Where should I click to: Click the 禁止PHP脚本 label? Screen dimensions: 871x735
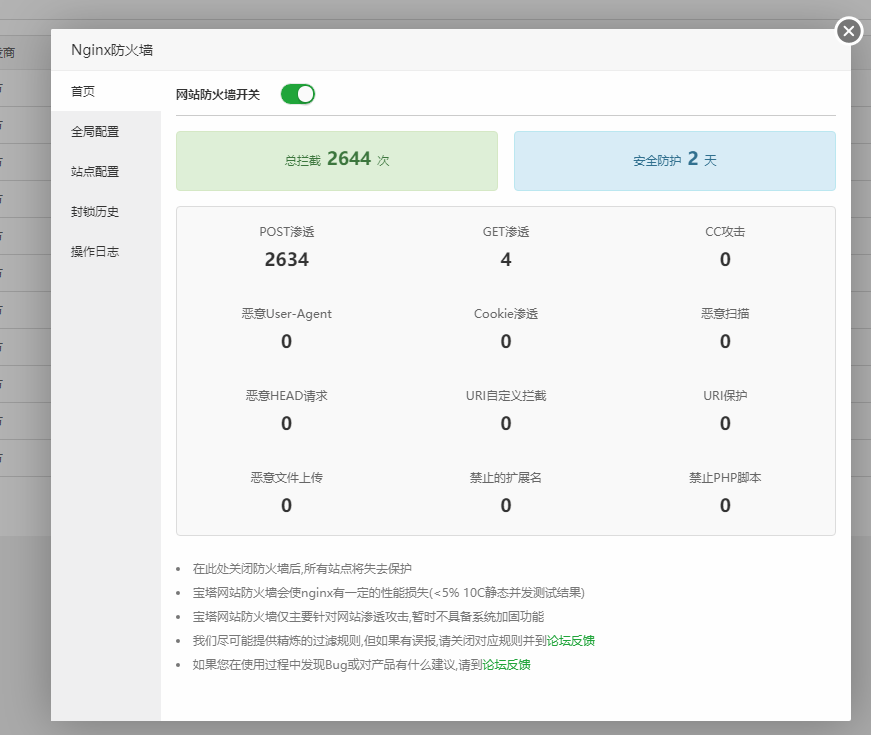pos(725,478)
